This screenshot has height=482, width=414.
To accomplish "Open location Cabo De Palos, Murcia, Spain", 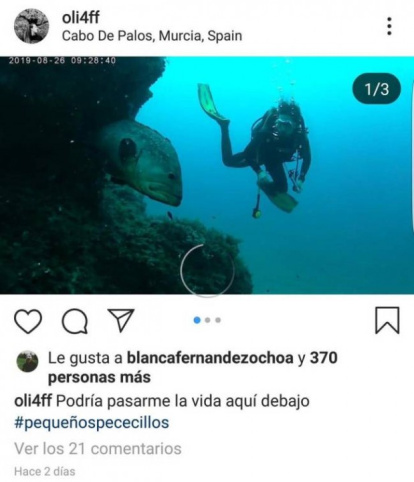I will [x=152, y=36].
